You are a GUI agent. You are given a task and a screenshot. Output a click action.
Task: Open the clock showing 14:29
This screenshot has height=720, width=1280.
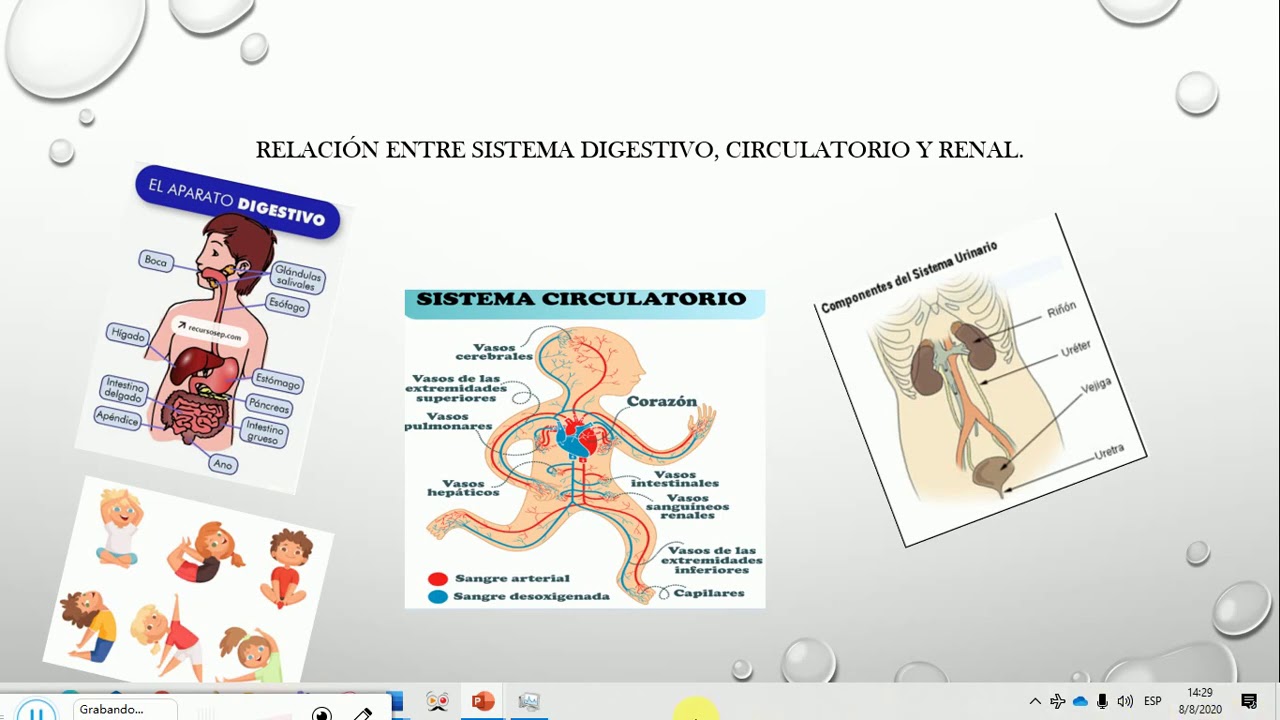click(1200, 701)
